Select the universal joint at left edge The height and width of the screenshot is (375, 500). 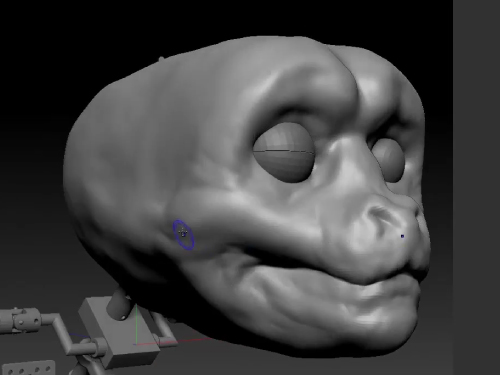pos(19,321)
